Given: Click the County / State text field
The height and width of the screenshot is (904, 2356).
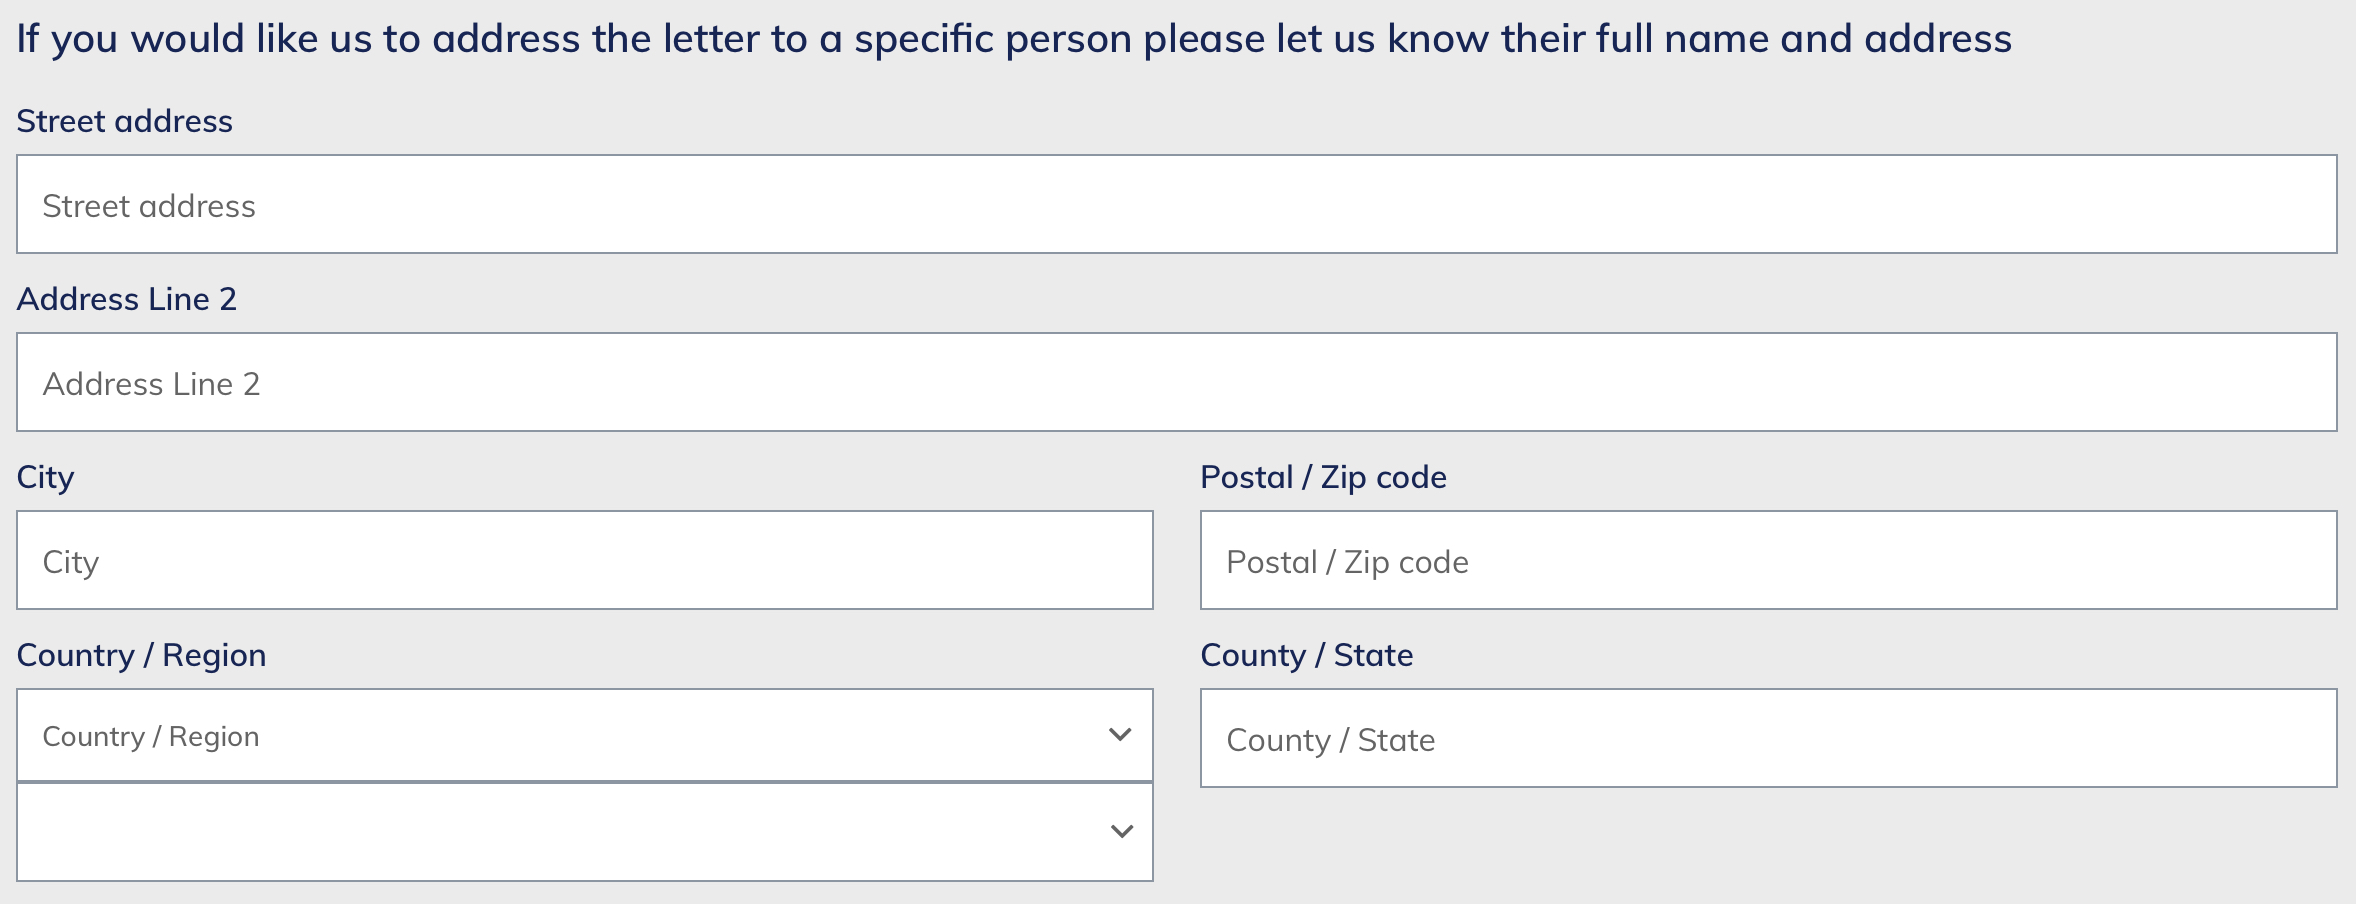Looking at the screenshot, I should [1768, 738].
